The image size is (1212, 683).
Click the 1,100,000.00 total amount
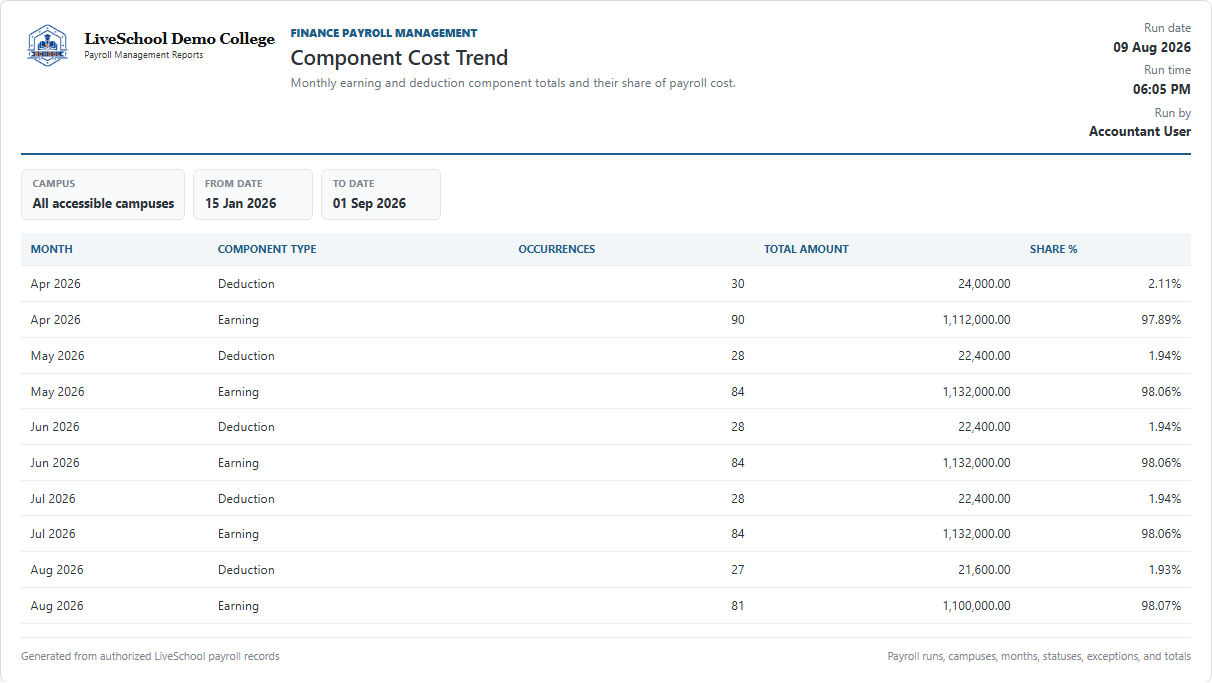(976, 606)
